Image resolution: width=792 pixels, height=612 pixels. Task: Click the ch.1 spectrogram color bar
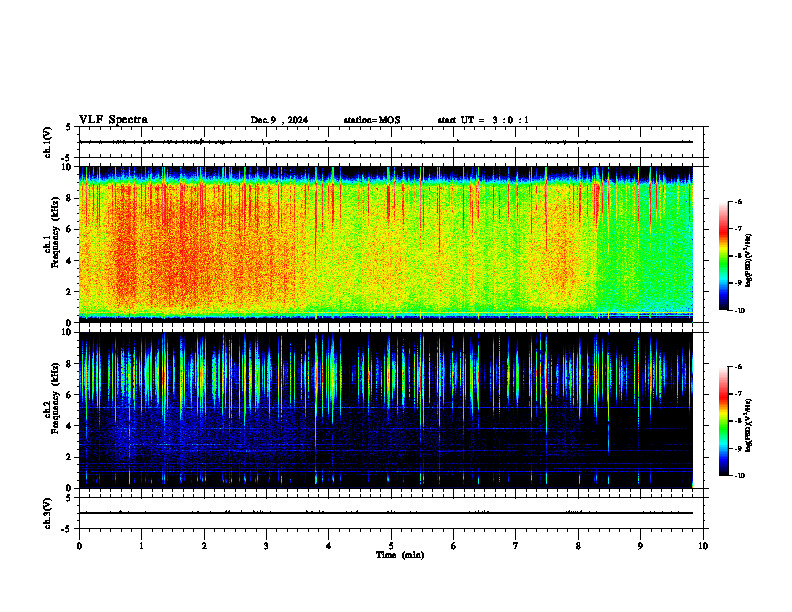tap(723, 256)
